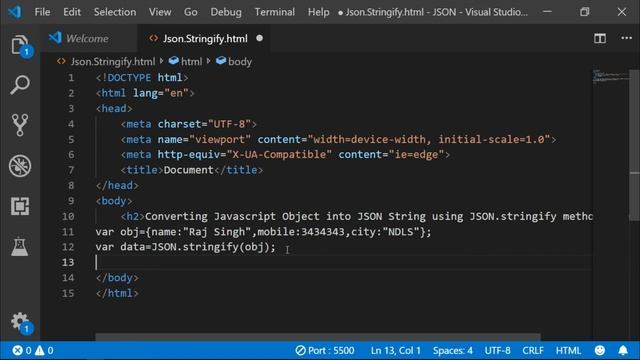The height and width of the screenshot is (360, 640).
Task: Click the closing '</html>' tag
Action: 117,293
